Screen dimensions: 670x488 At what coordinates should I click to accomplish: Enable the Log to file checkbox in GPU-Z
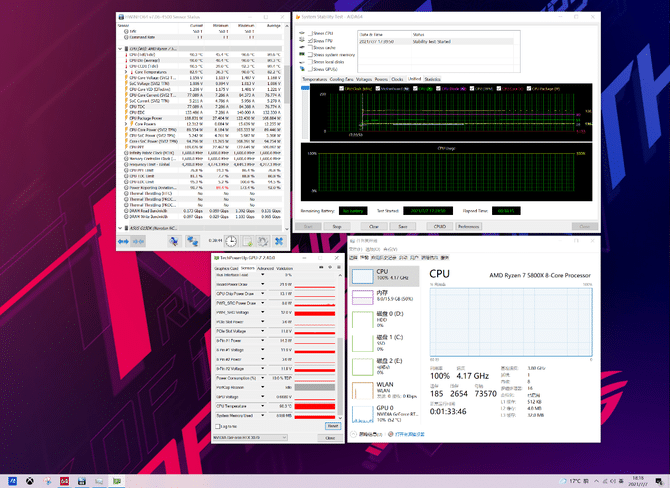(x=217, y=426)
